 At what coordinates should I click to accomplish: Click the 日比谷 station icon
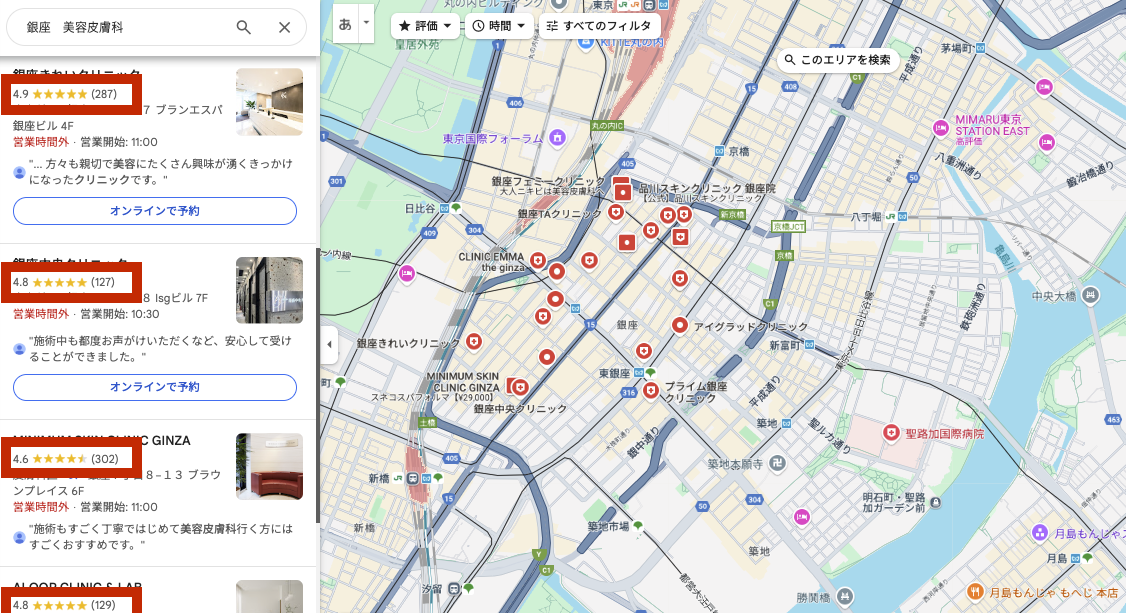445,208
